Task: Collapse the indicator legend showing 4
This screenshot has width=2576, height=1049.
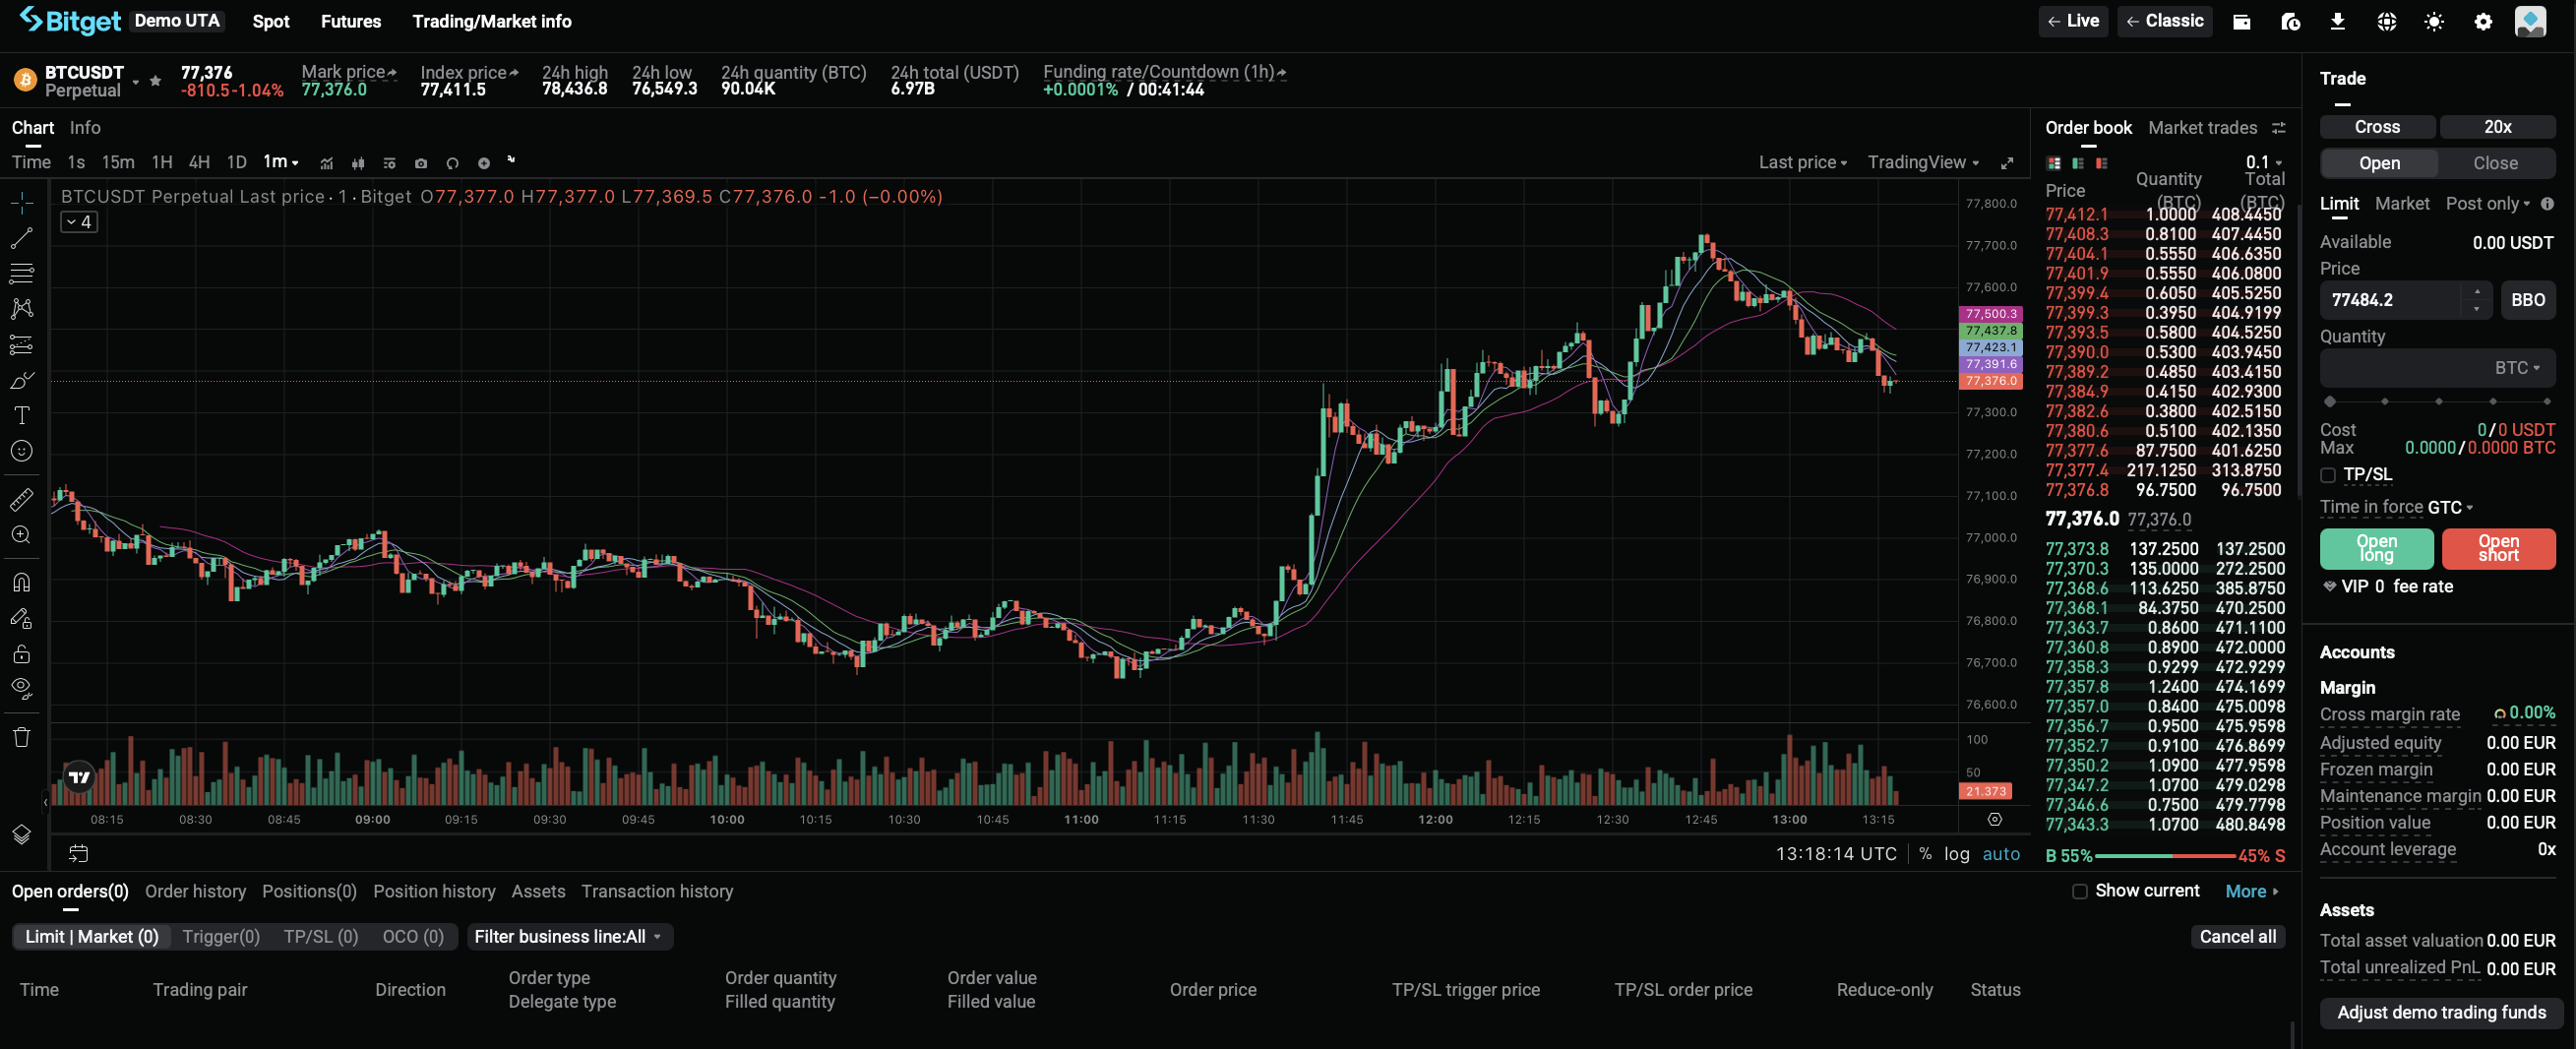Action: 79,222
